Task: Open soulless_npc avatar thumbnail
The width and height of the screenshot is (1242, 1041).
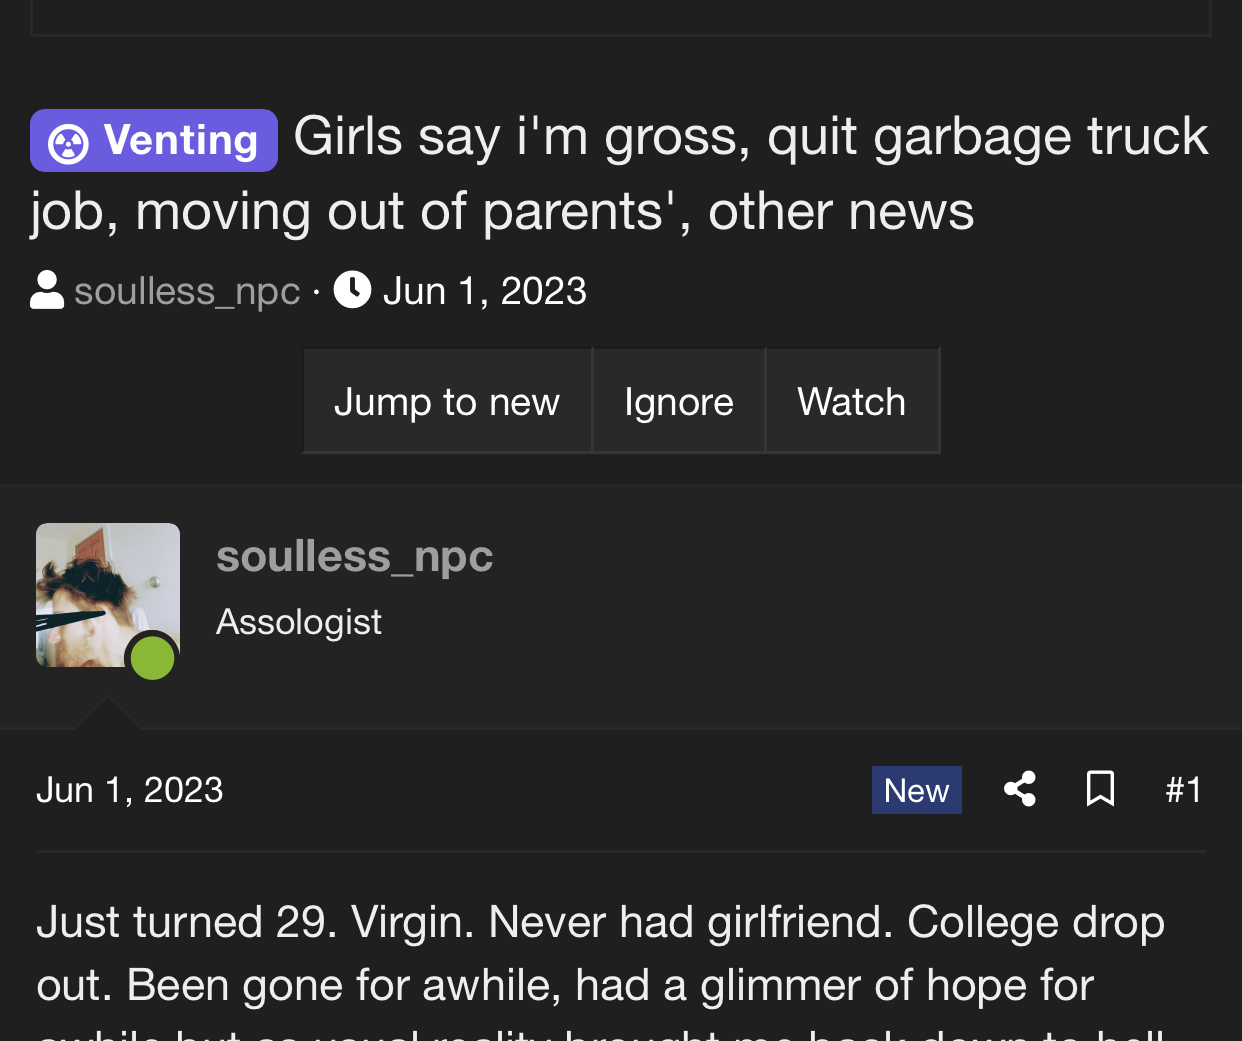Action: pyautogui.click(x=108, y=595)
